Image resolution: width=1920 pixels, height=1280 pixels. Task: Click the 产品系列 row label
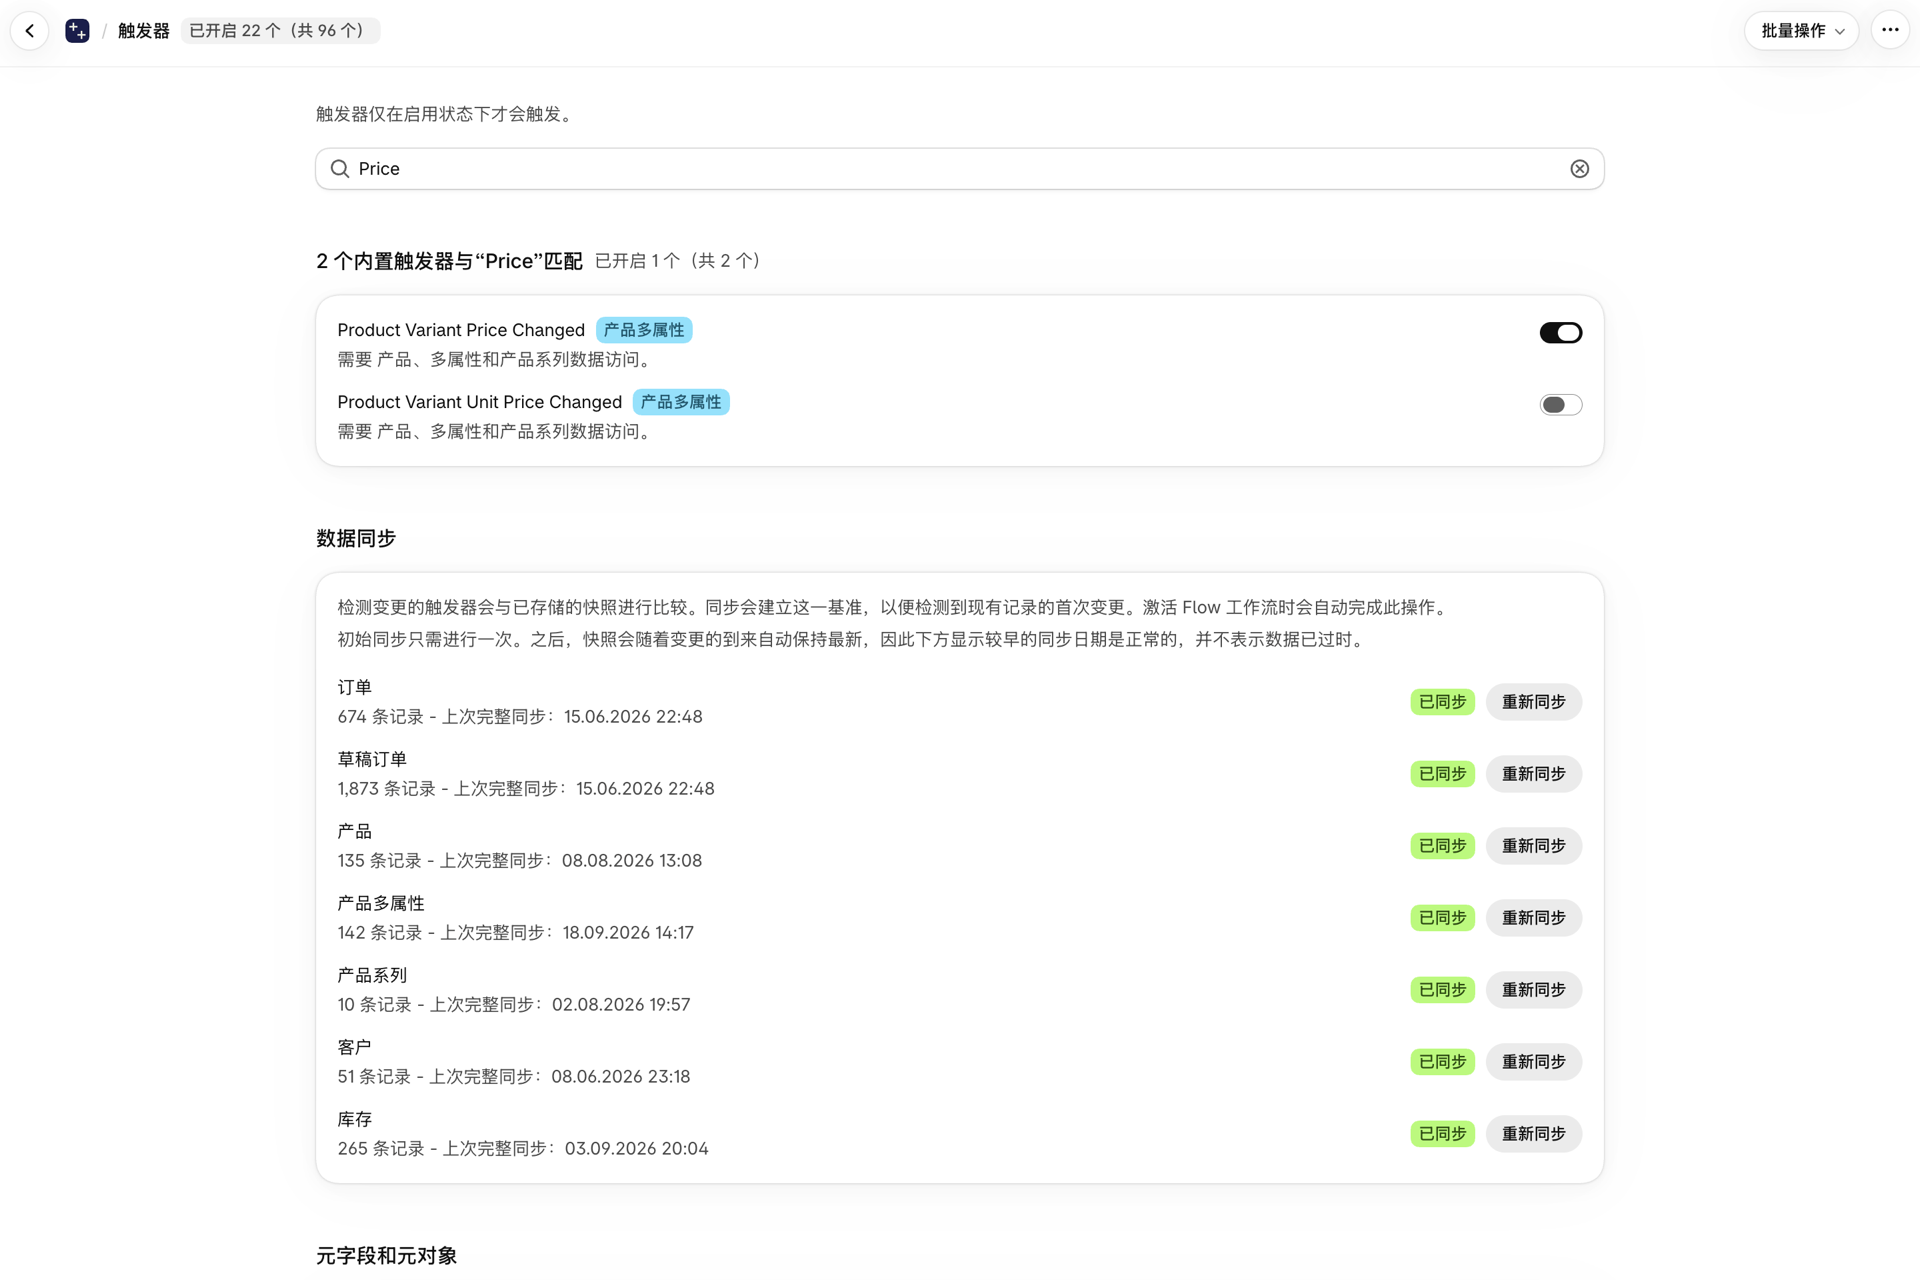(x=372, y=976)
